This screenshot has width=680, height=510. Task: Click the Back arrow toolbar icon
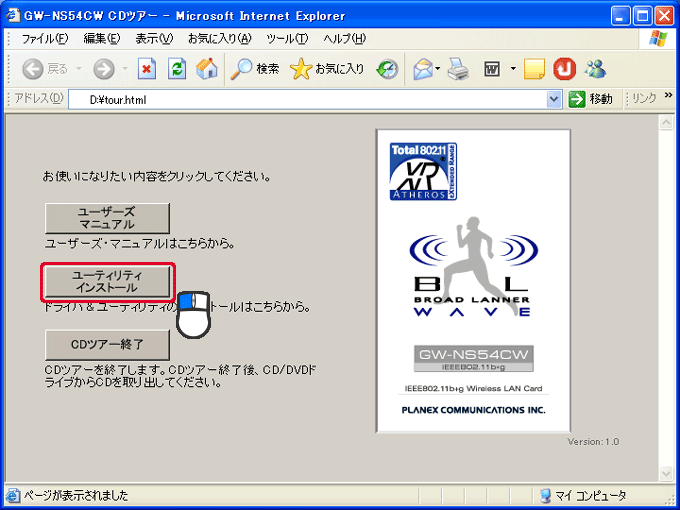pyautogui.click(x=33, y=69)
